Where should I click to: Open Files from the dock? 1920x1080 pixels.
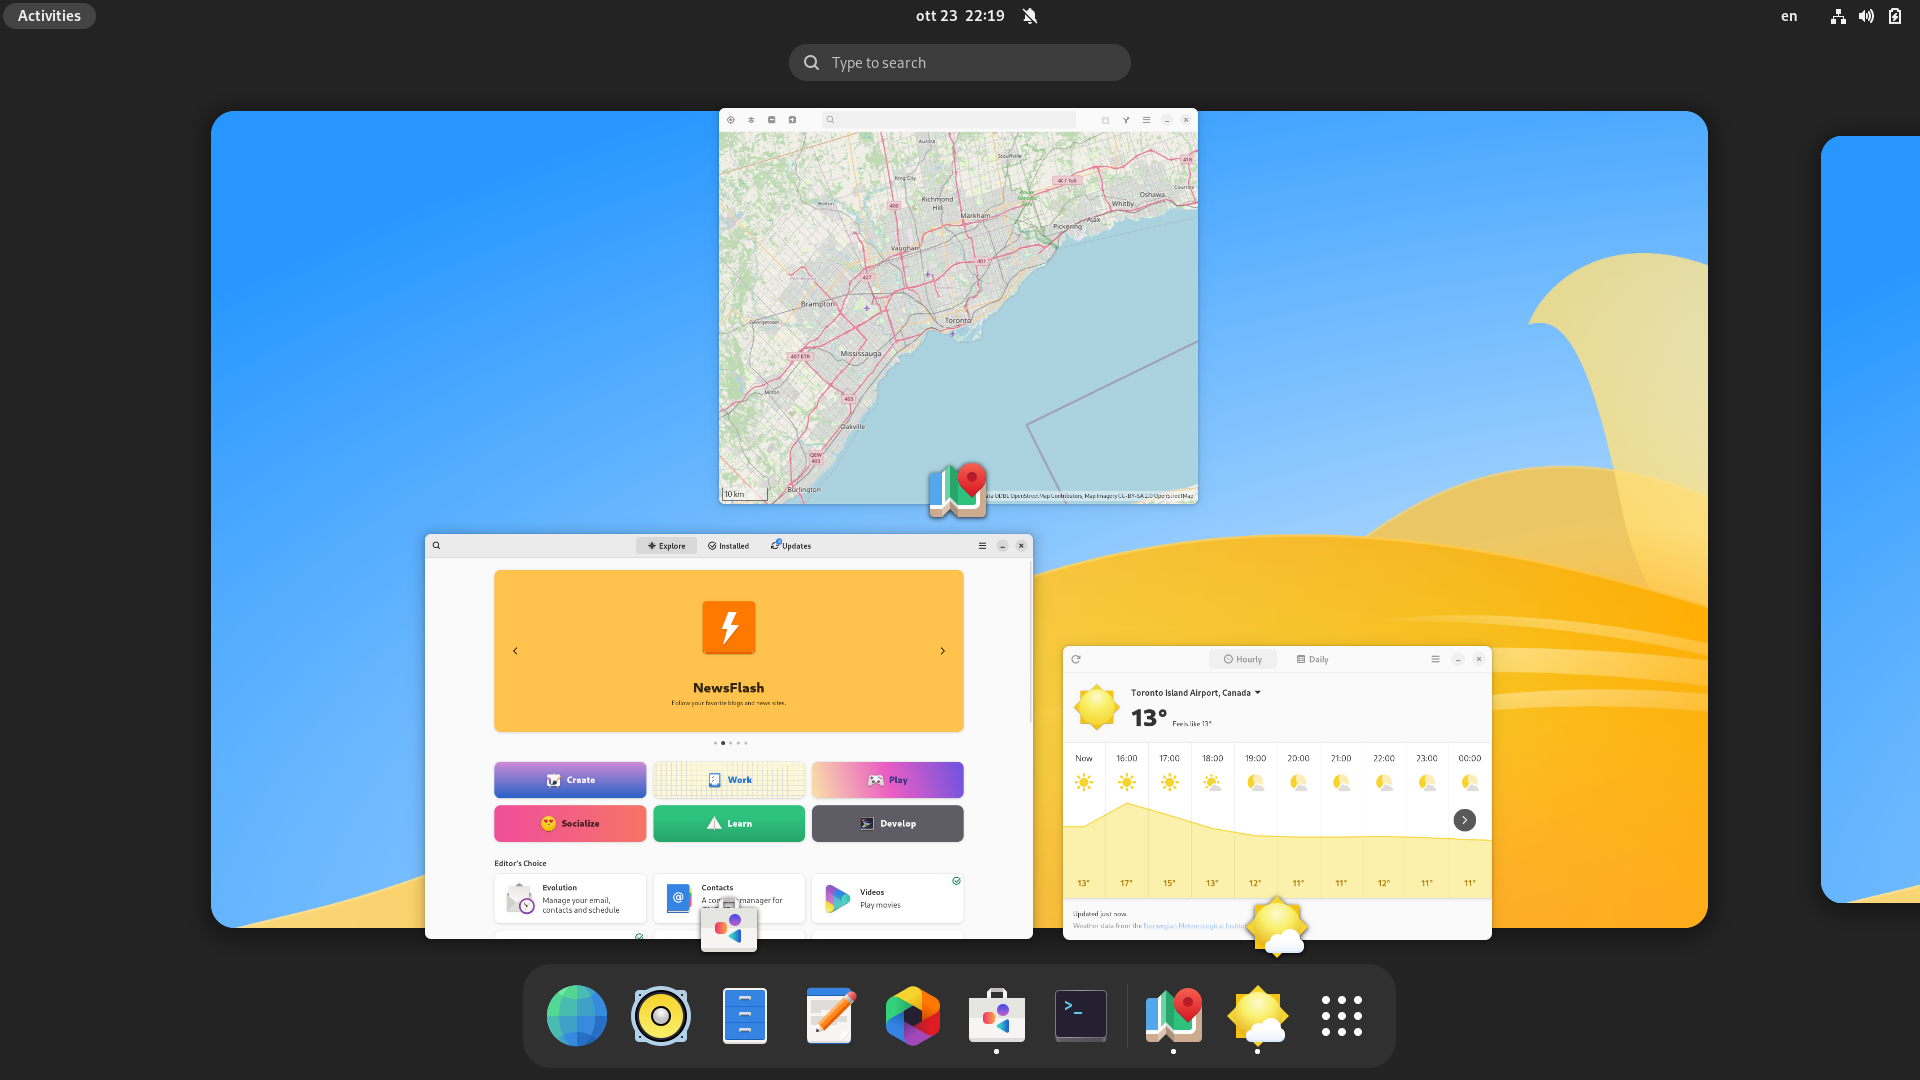(745, 1016)
